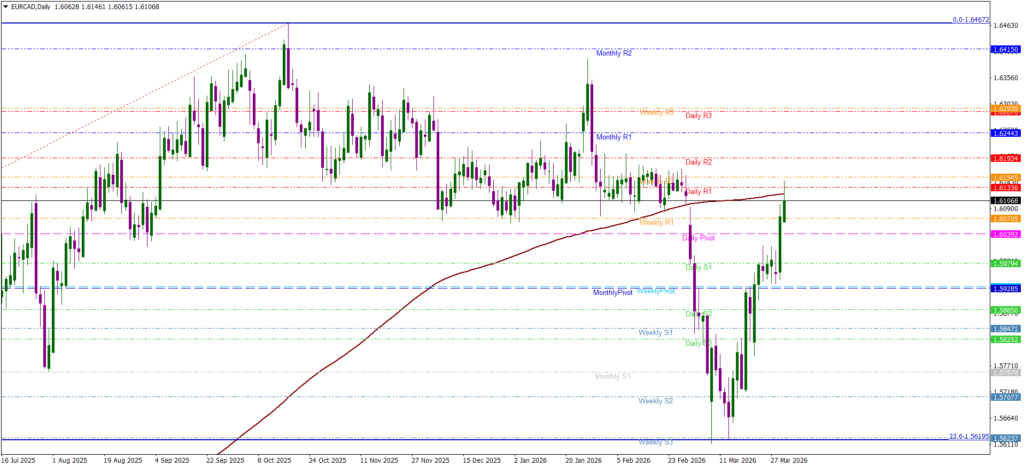1024x467 pixels.
Task: Click the Daily R3 label
Action: click(698, 116)
